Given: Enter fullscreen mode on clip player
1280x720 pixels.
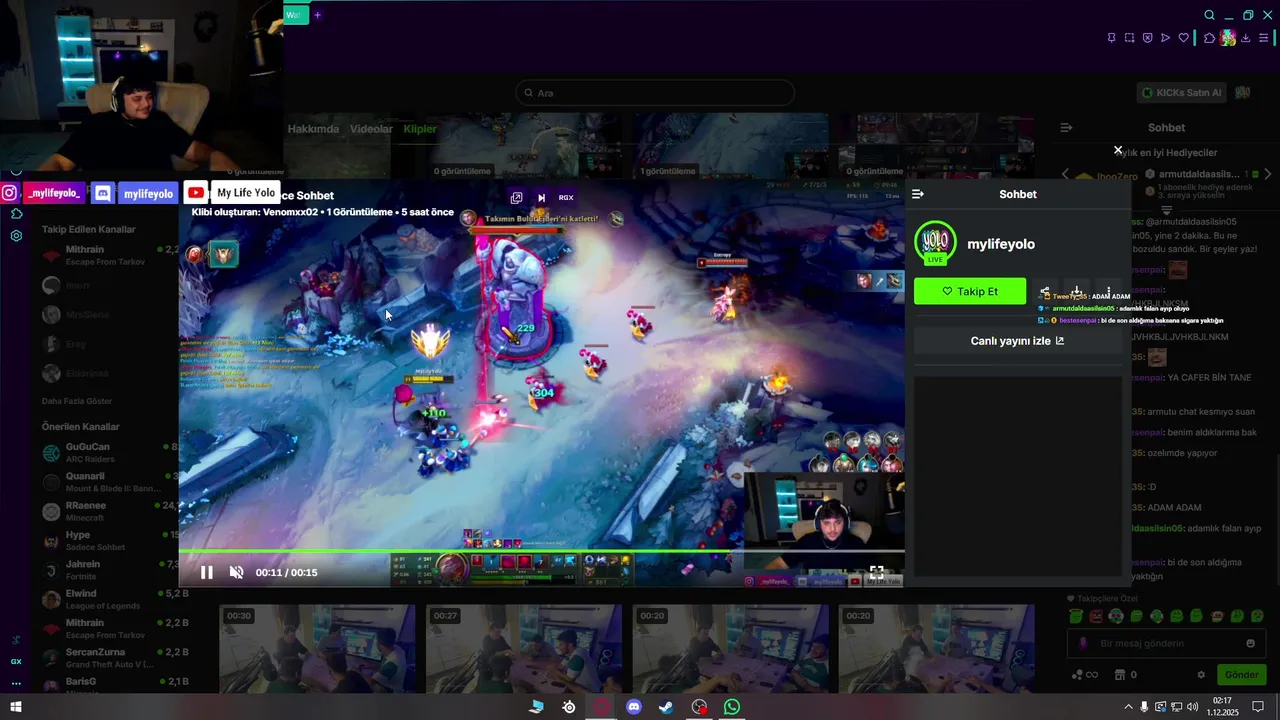Looking at the screenshot, I should tap(876, 572).
